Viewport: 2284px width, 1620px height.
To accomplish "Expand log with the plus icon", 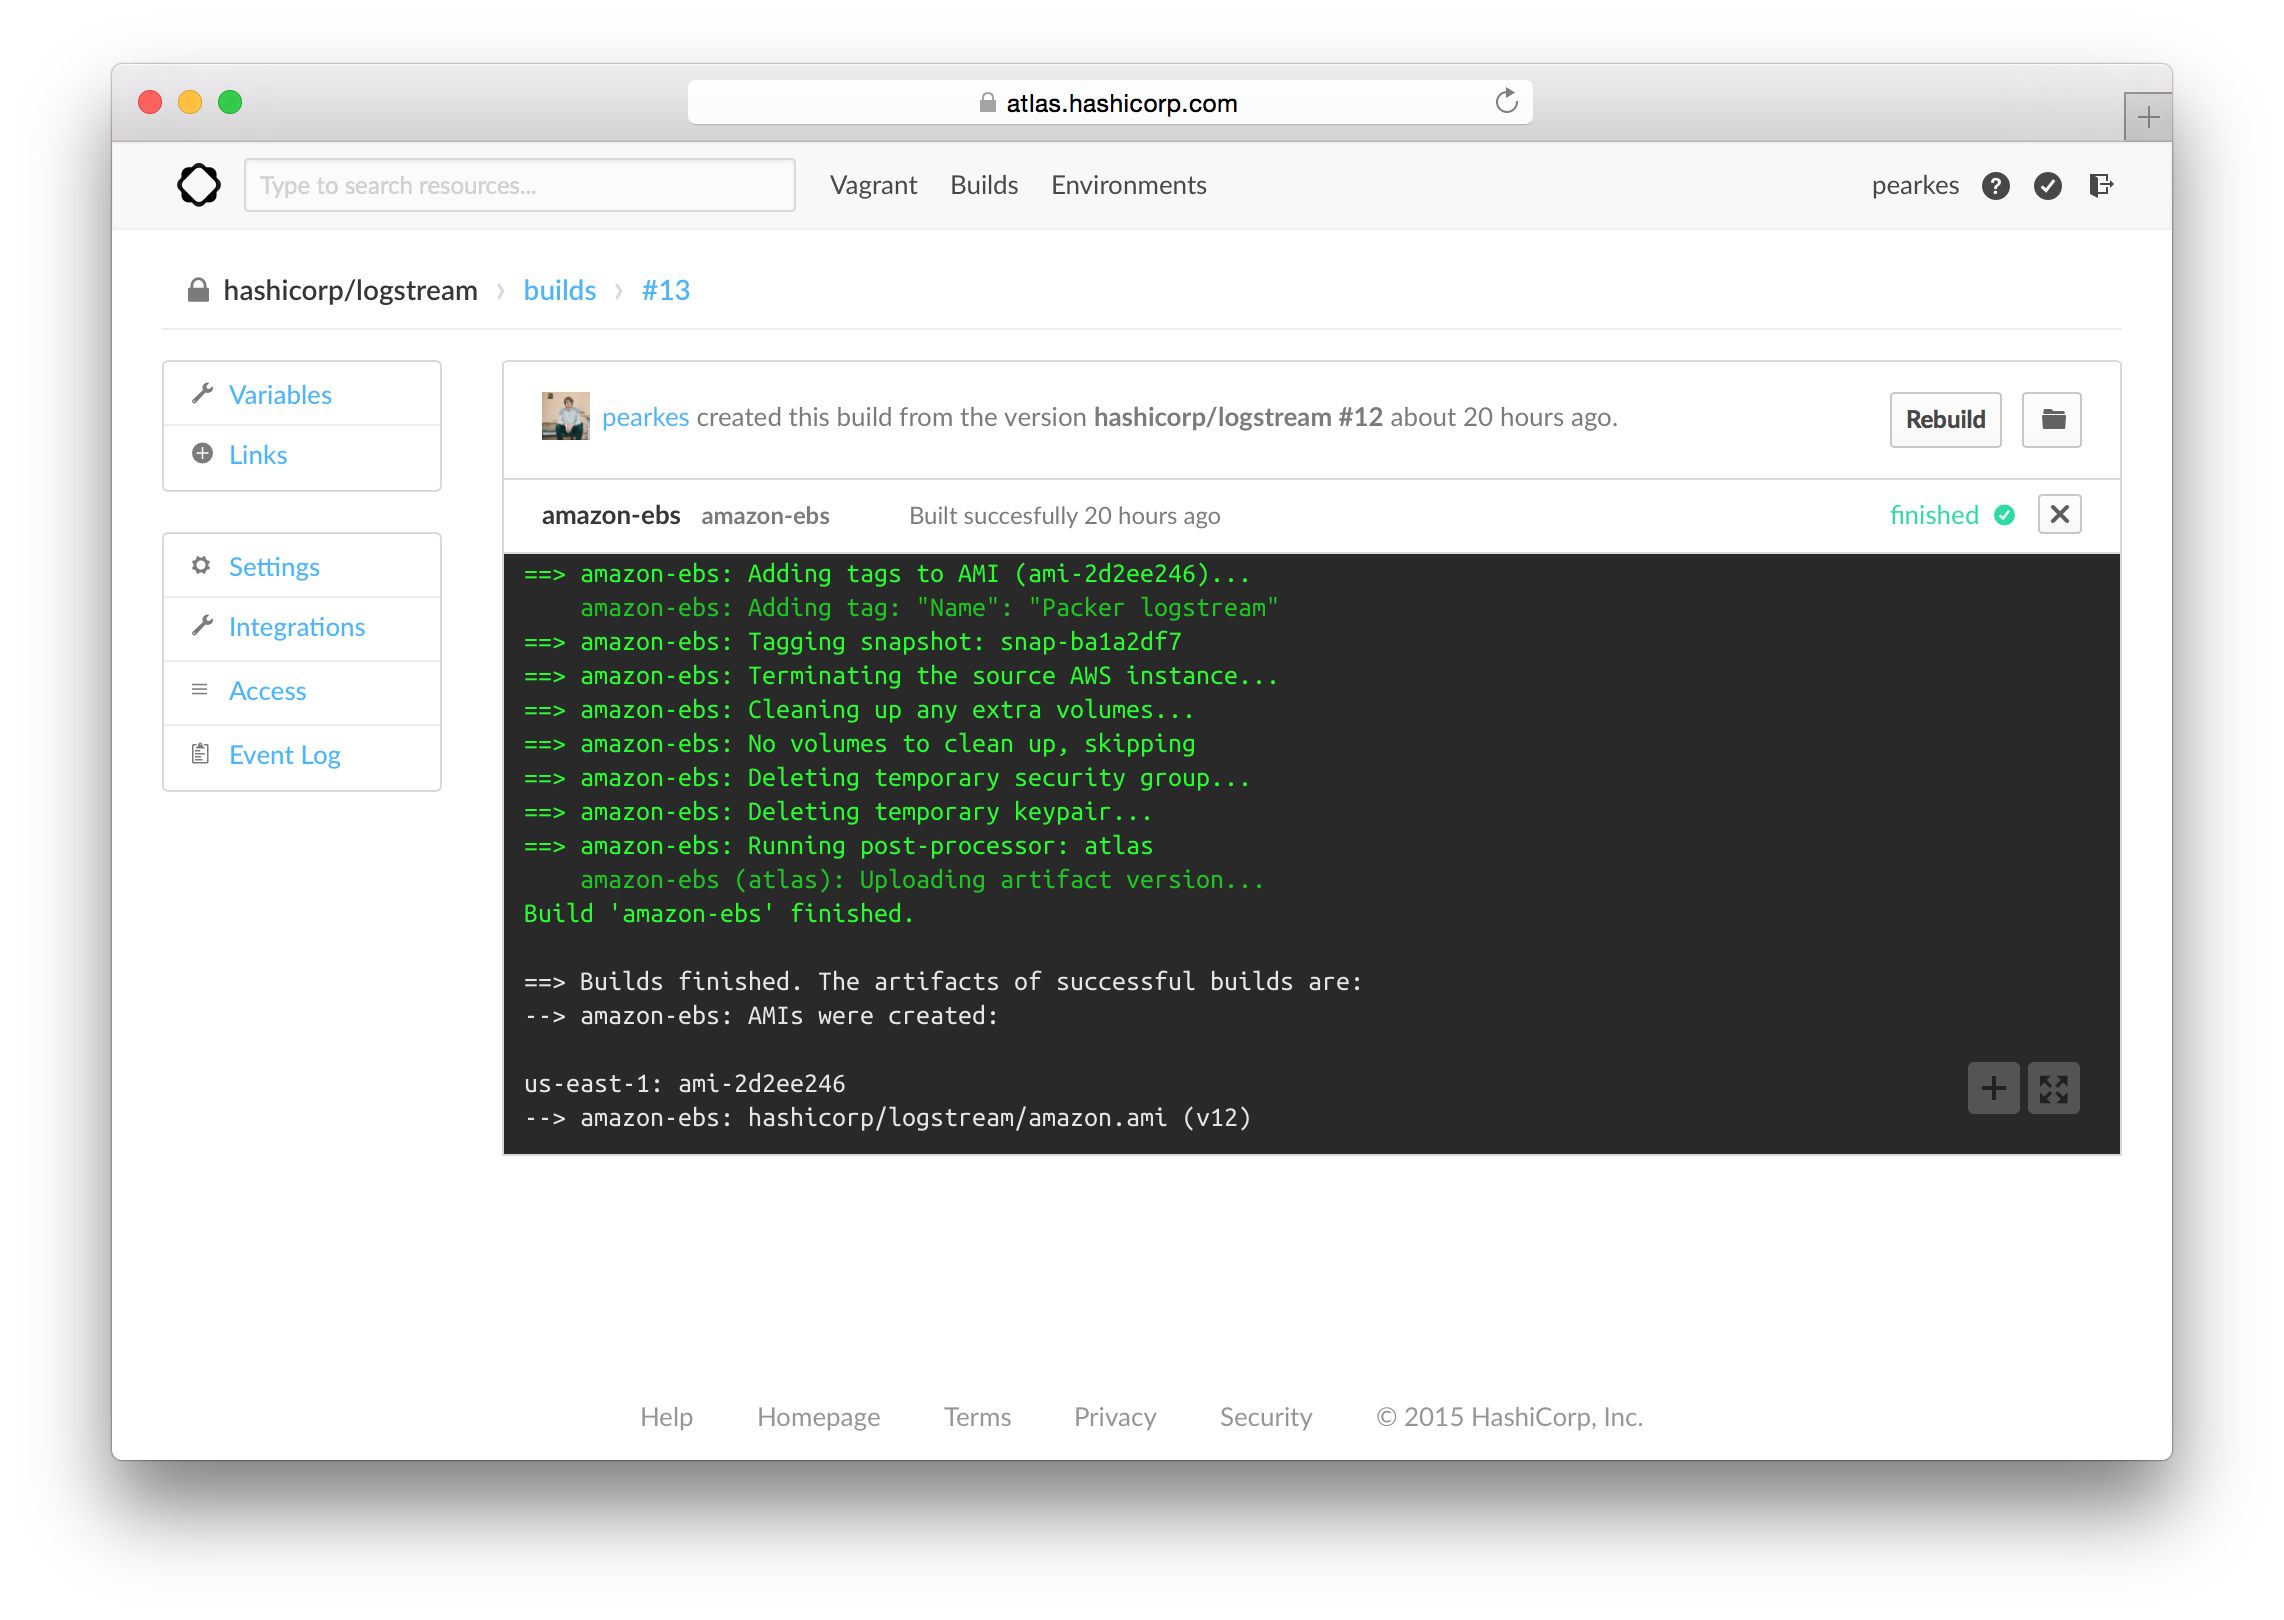I will (x=1993, y=1088).
